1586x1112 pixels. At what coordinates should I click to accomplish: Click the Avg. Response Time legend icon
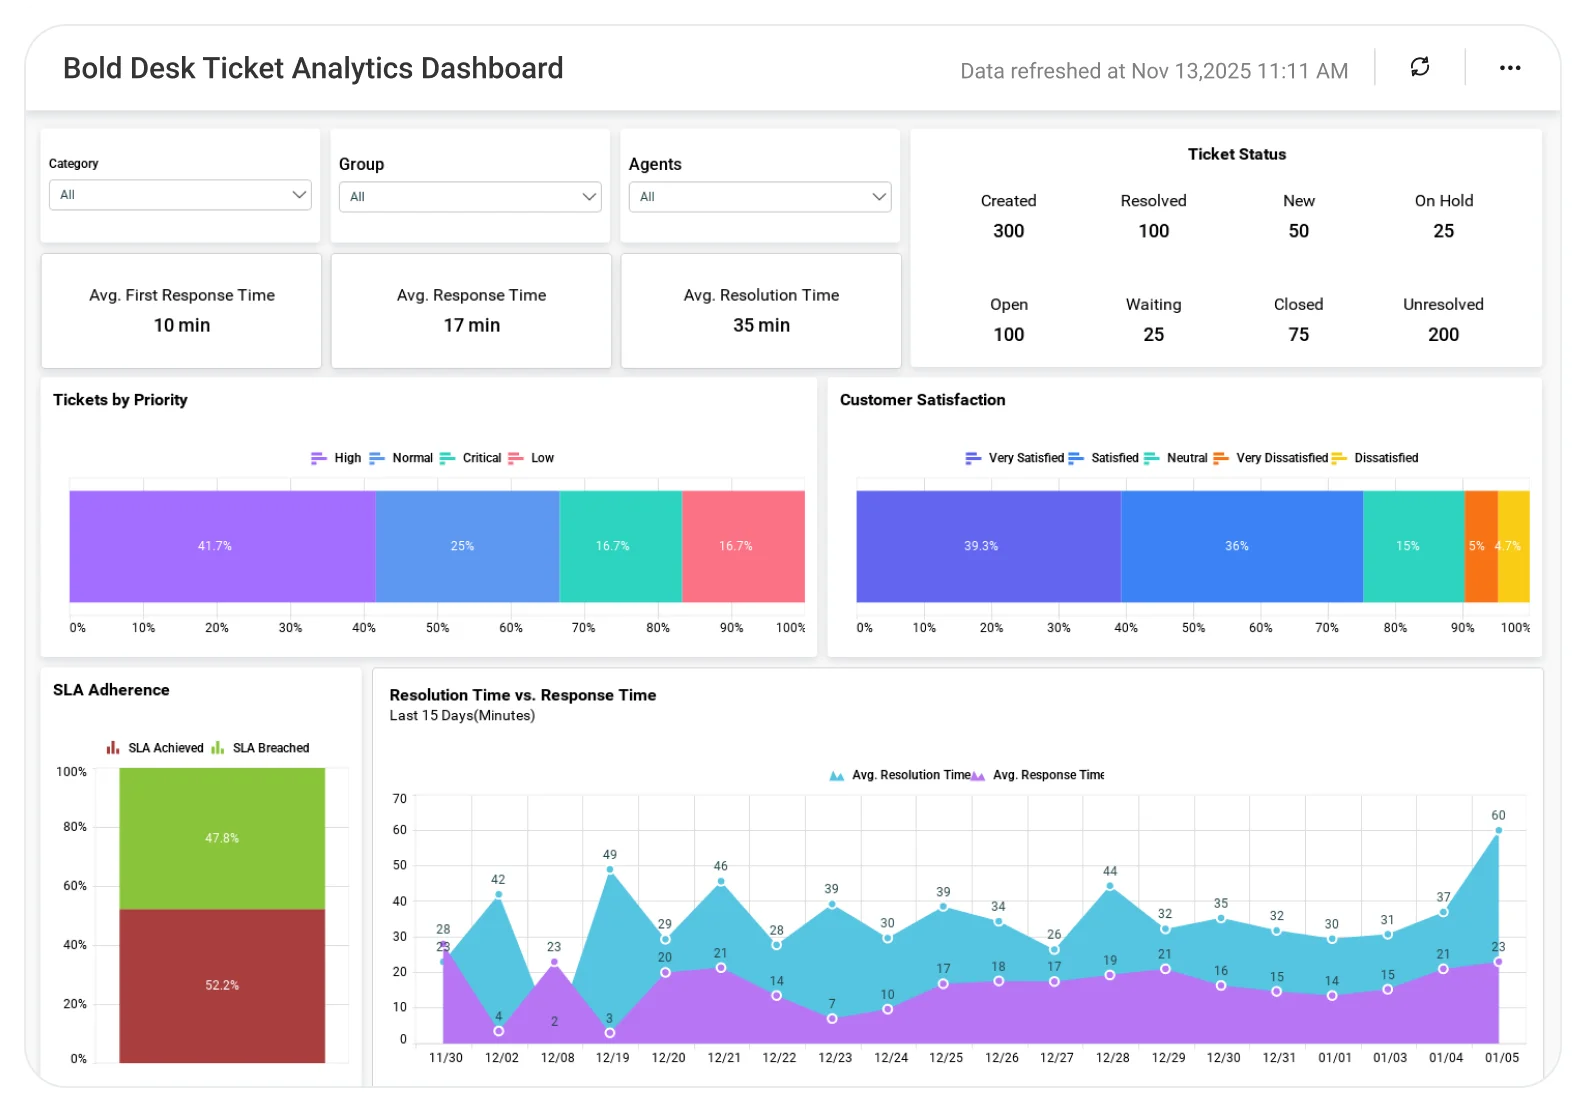coord(978,775)
